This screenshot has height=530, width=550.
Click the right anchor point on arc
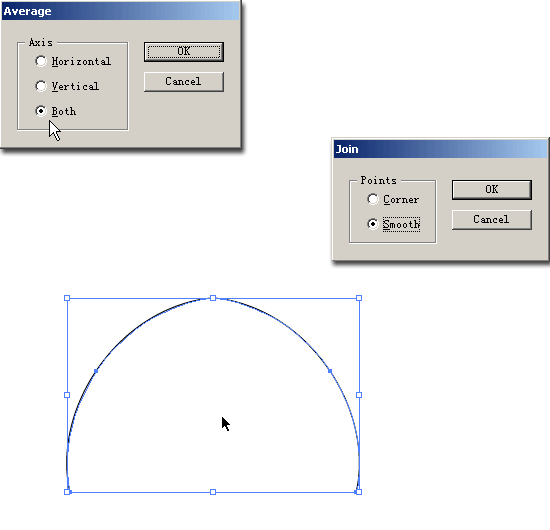(x=330, y=371)
